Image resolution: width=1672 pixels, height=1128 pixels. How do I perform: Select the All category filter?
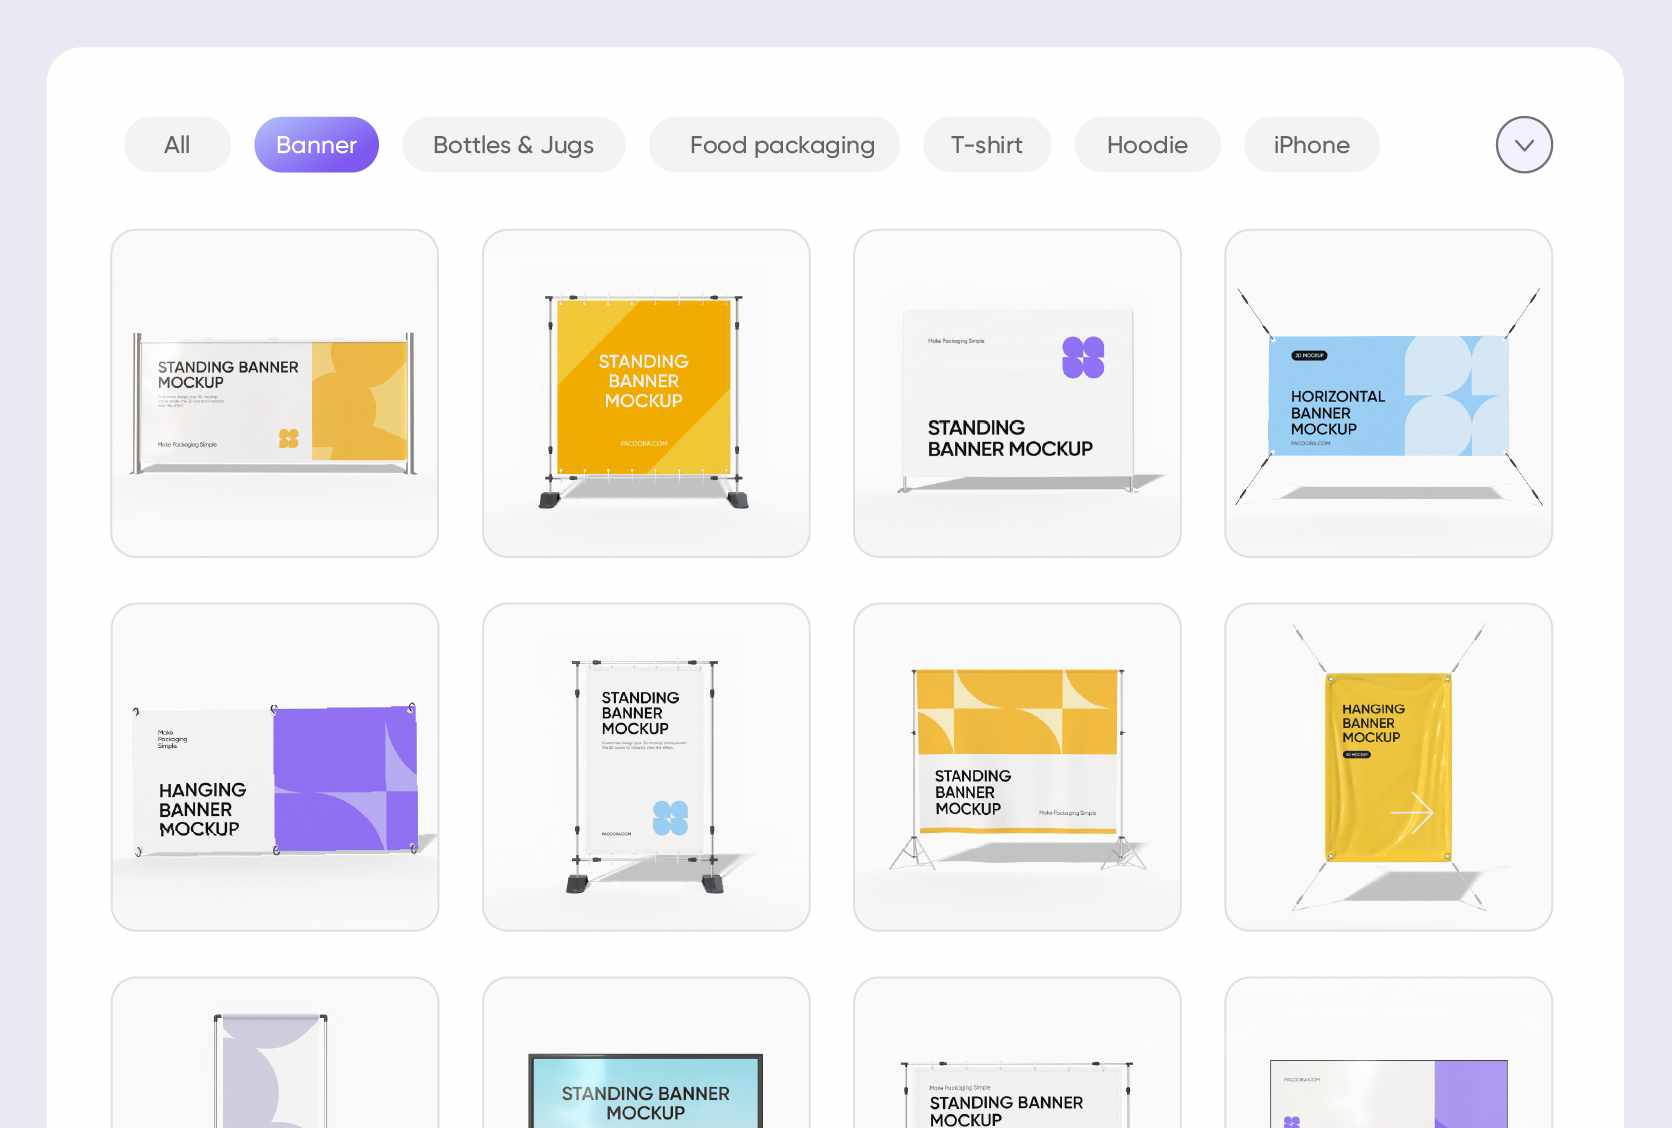[177, 145]
